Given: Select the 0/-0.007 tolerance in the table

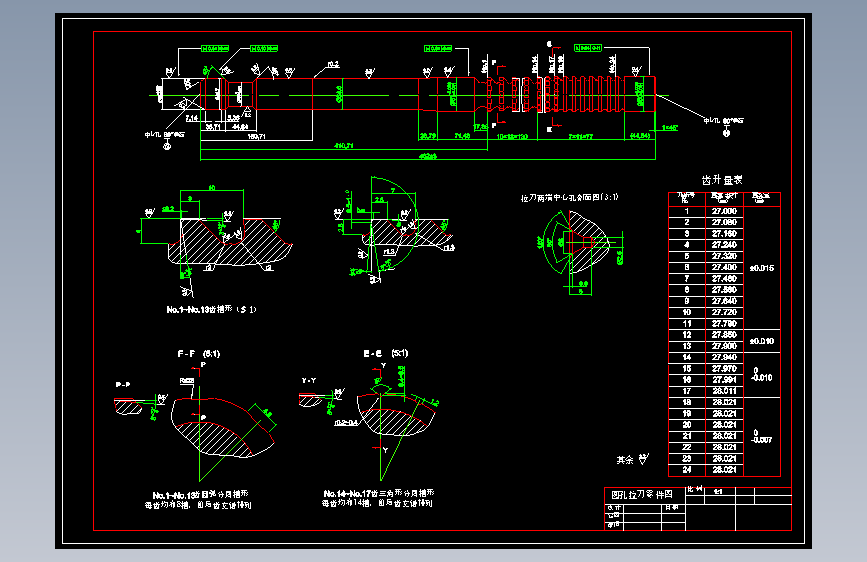Looking at the screenshot, I should tap(761, 436).
